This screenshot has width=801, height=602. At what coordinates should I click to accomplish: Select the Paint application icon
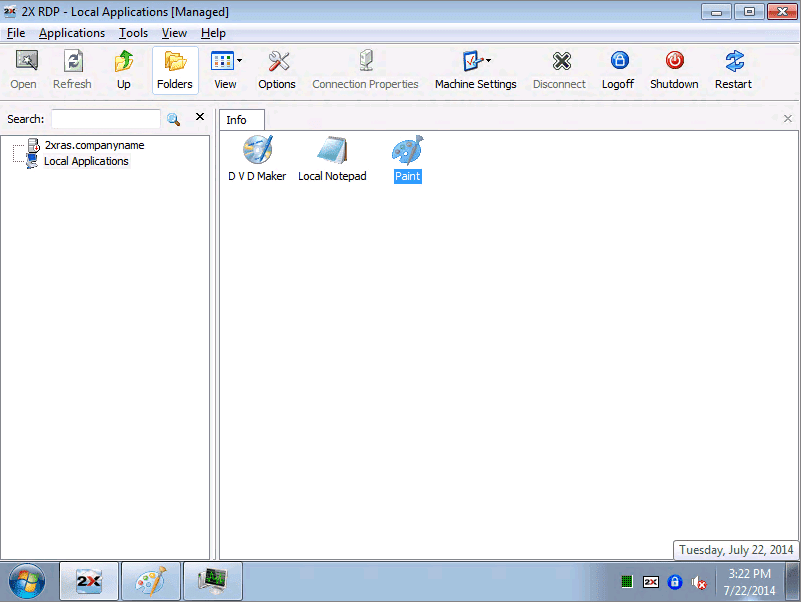[408, 159]
